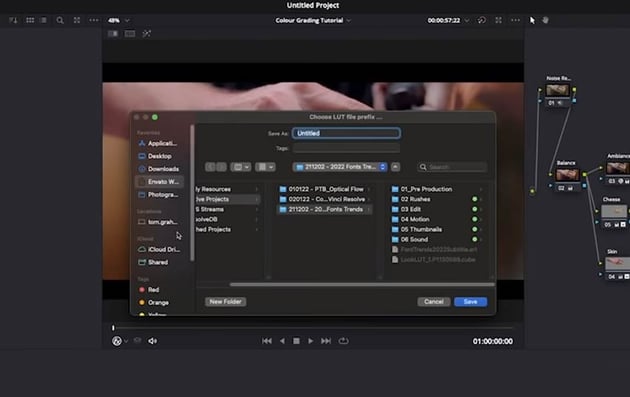
Task: Switch to list view icon in toolbar
Action: pos(43,20)
